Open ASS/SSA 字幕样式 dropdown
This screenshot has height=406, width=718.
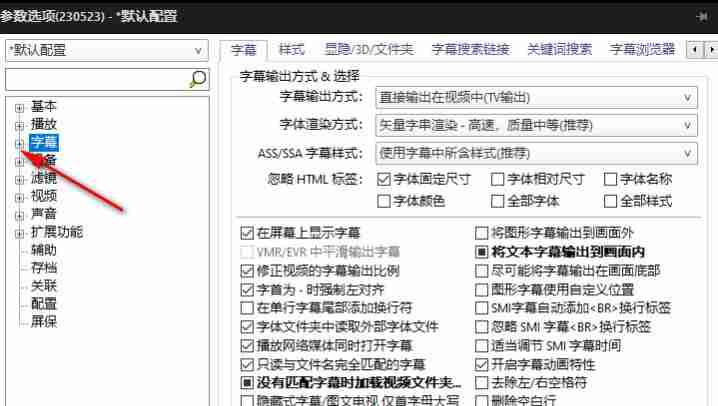coord(536,153)
